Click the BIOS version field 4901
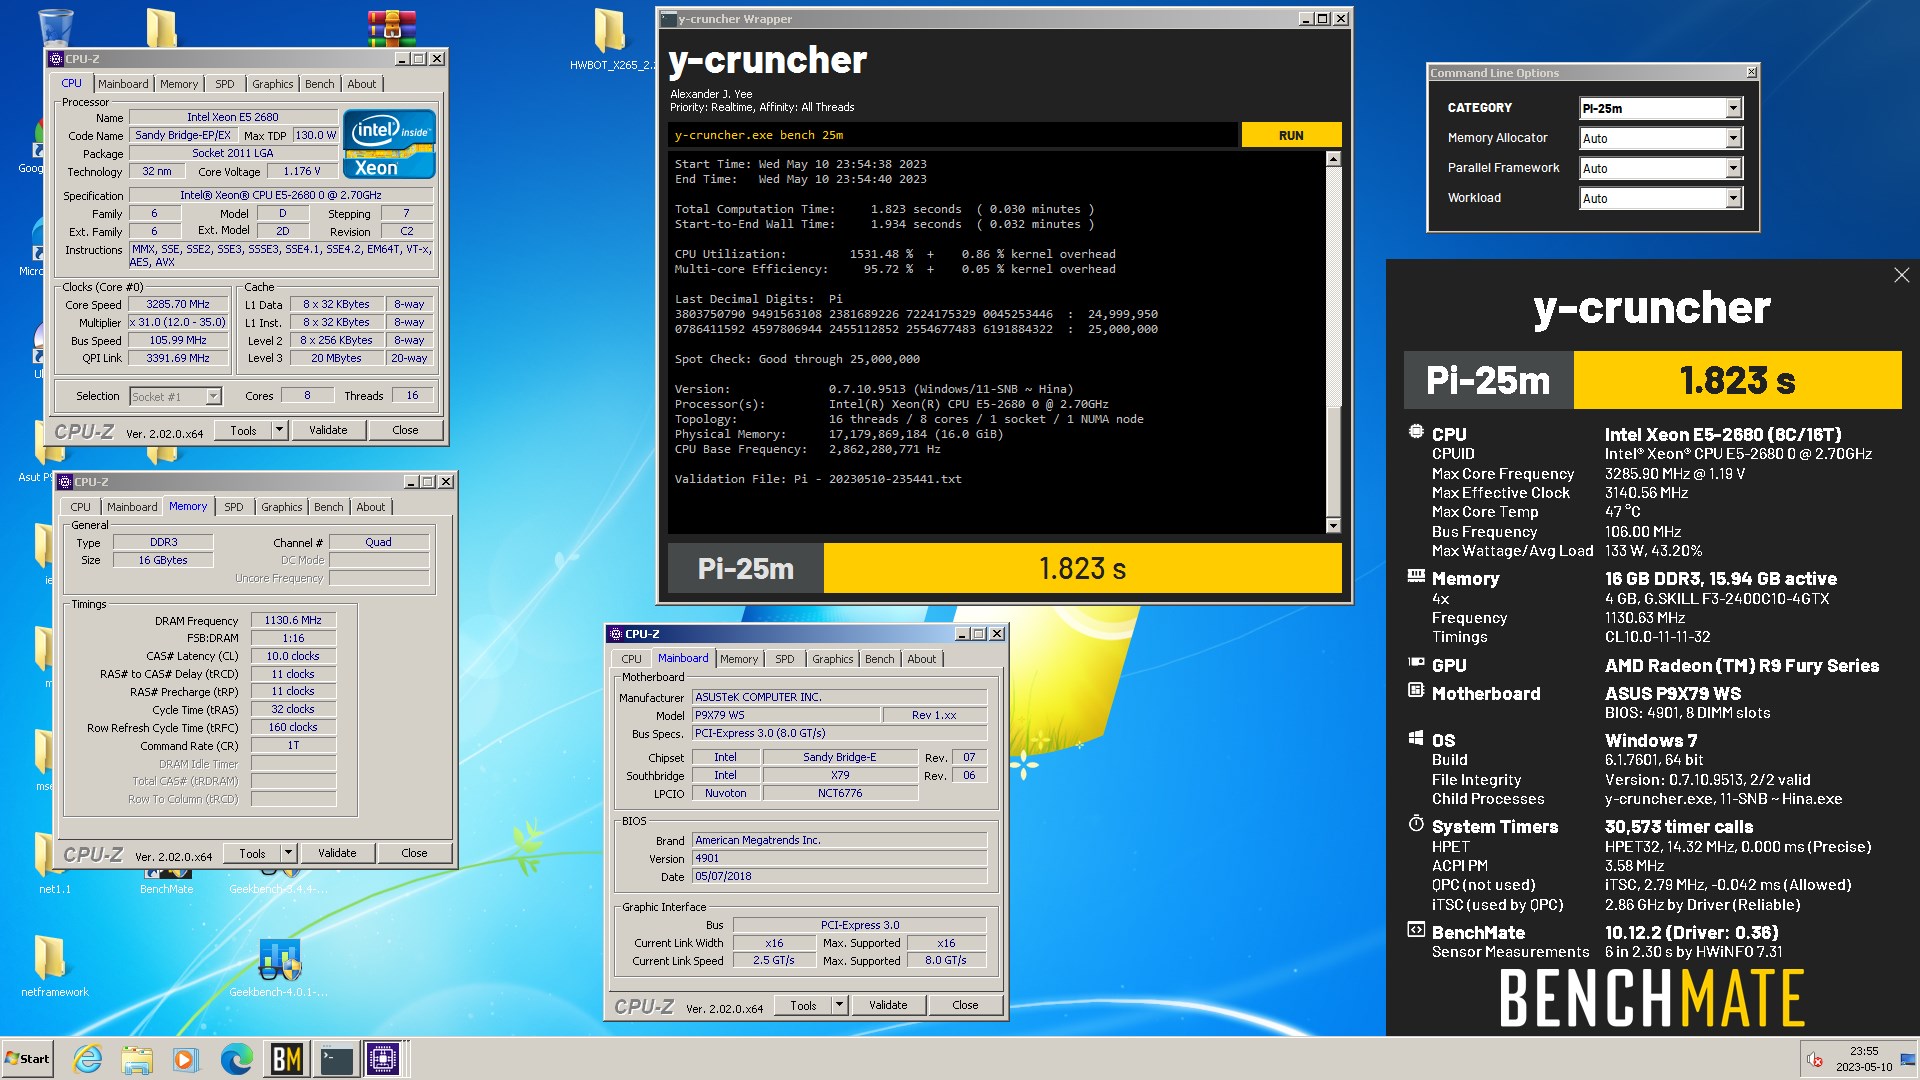The image size is (1920, 1080). pyautogui.click(x=839, y=858)
